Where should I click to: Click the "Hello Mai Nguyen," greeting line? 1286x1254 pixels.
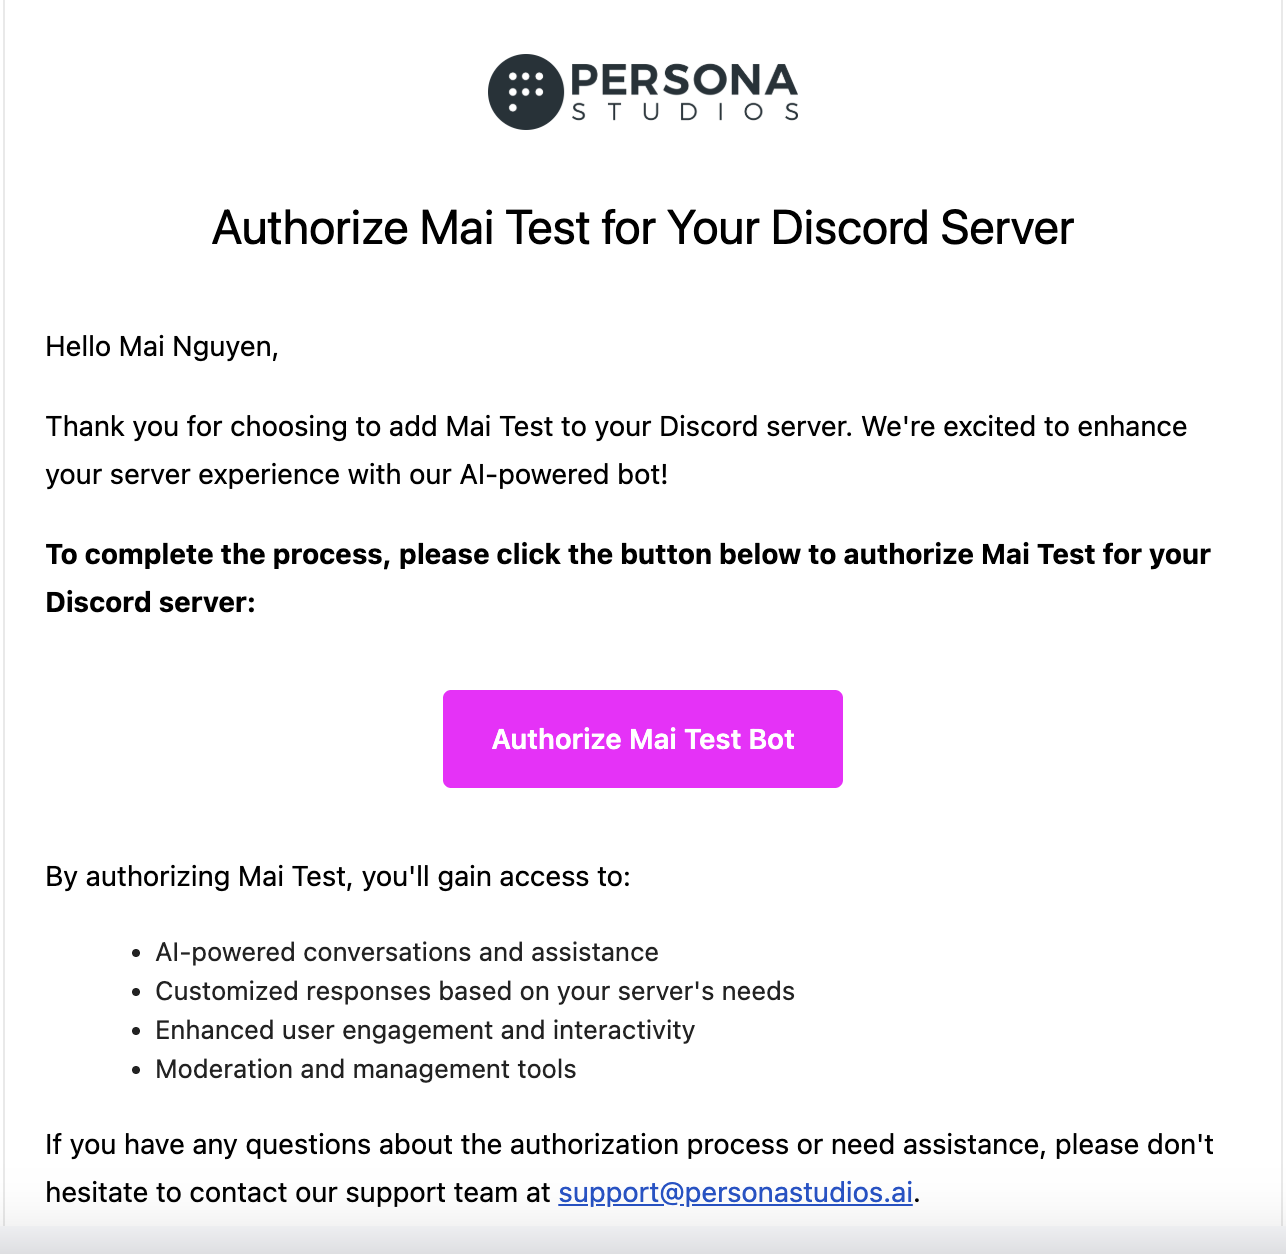(x=162, y=346)
